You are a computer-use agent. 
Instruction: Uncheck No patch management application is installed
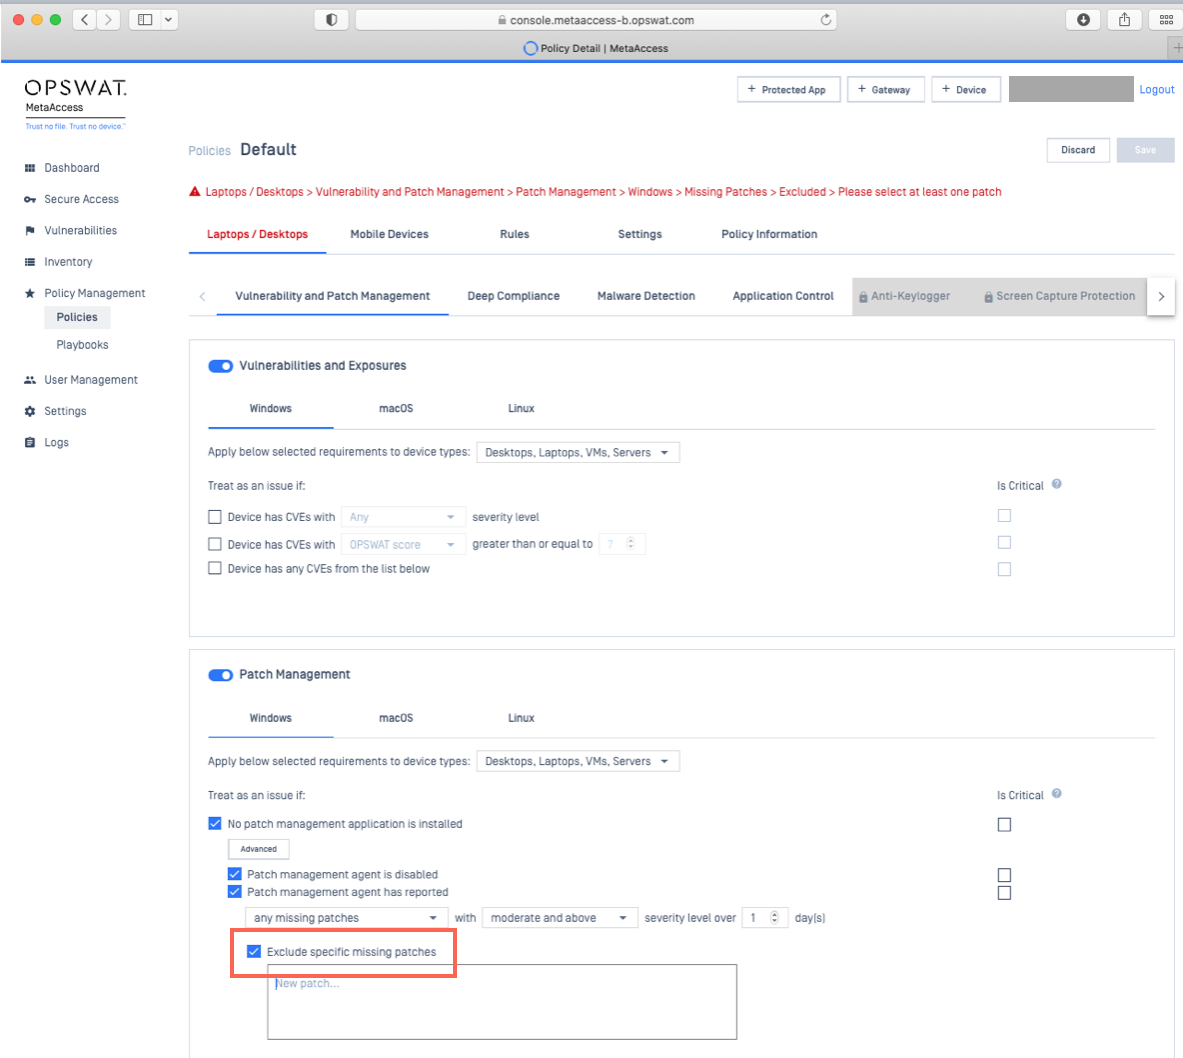pyautogui.click(x=215, y=823)
